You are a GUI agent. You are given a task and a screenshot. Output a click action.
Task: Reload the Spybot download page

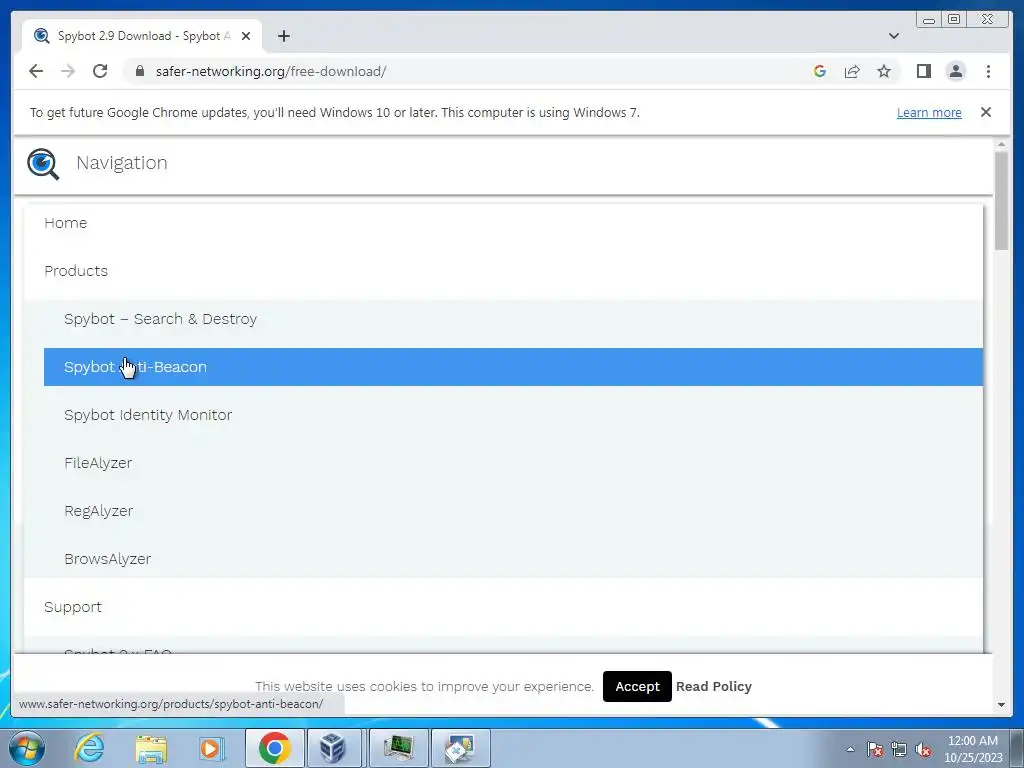100,71
